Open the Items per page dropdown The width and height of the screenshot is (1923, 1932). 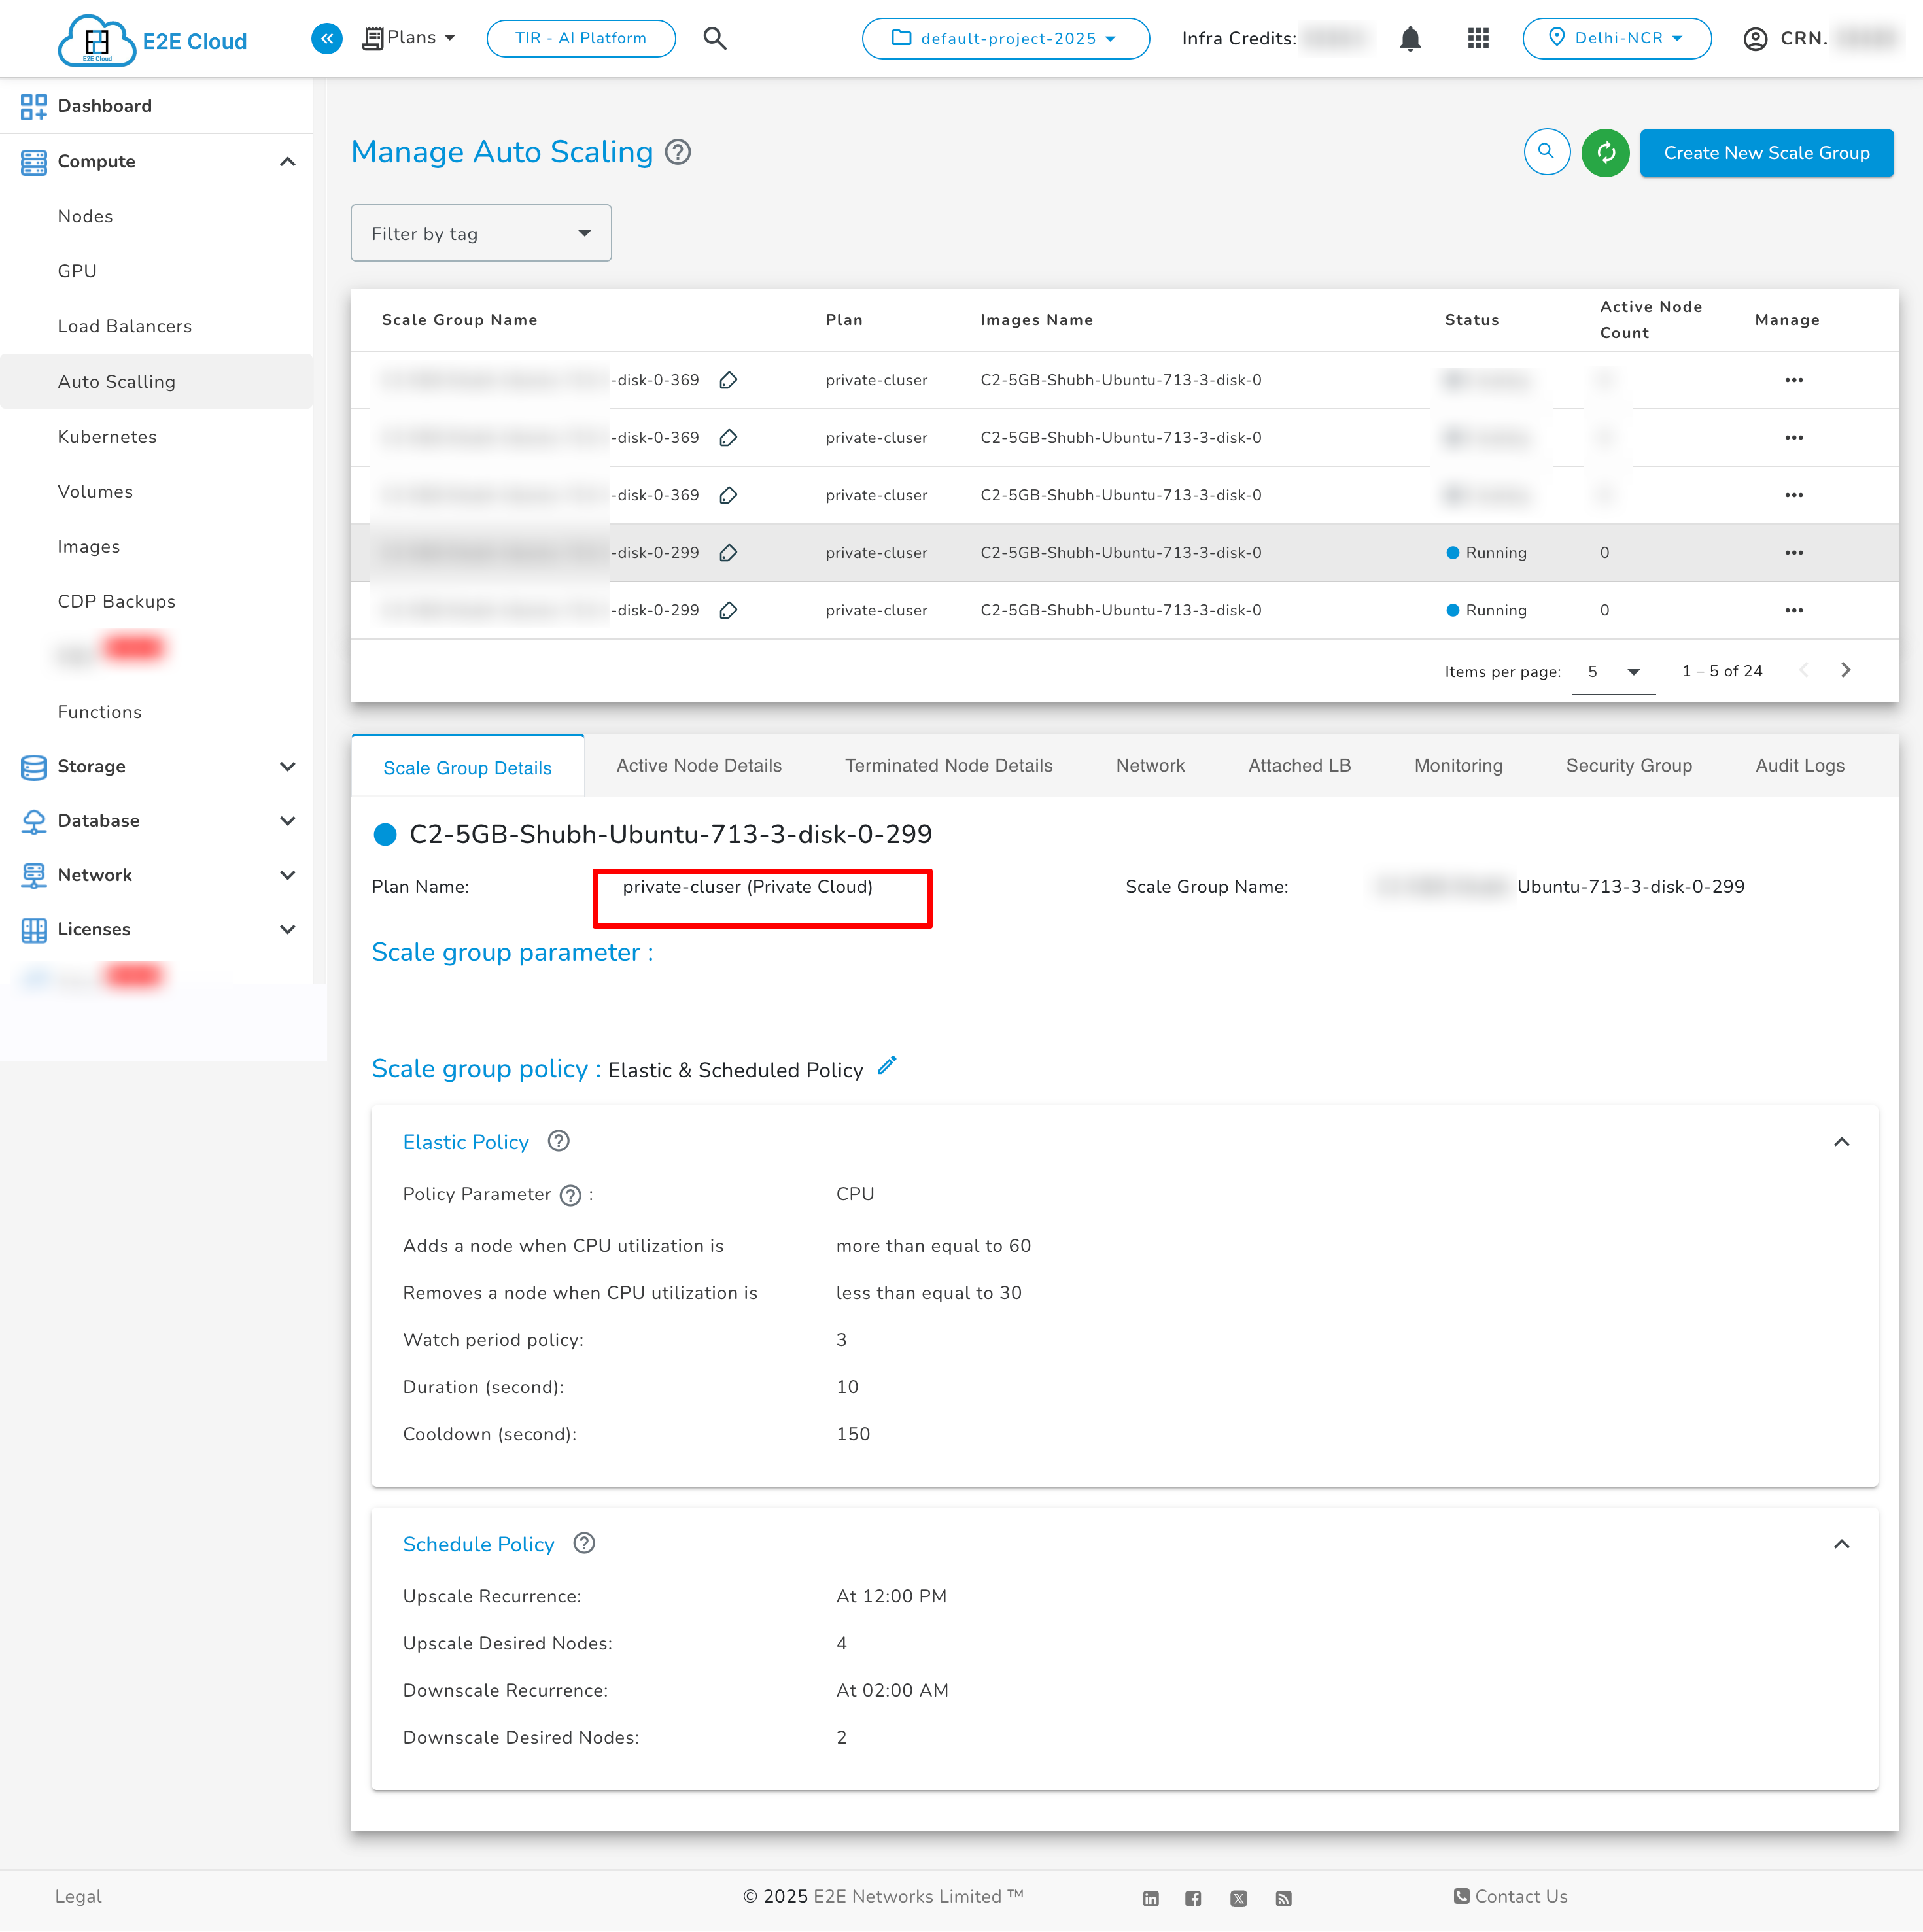(1612, 671)
